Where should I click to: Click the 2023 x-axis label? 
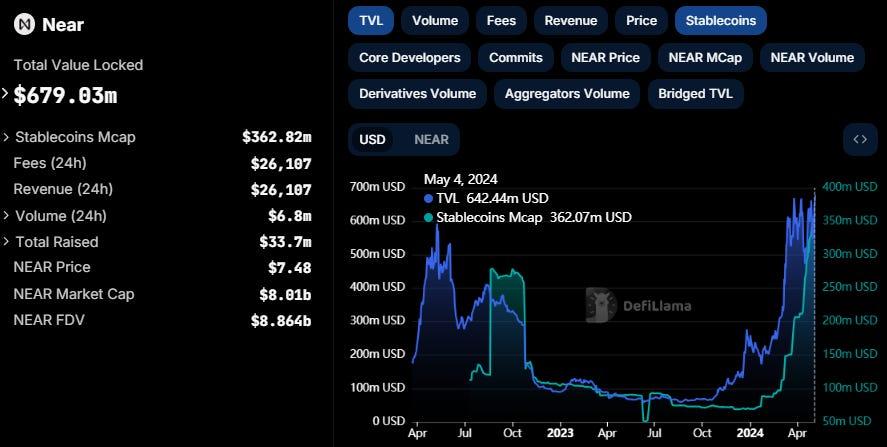point(560,433)
